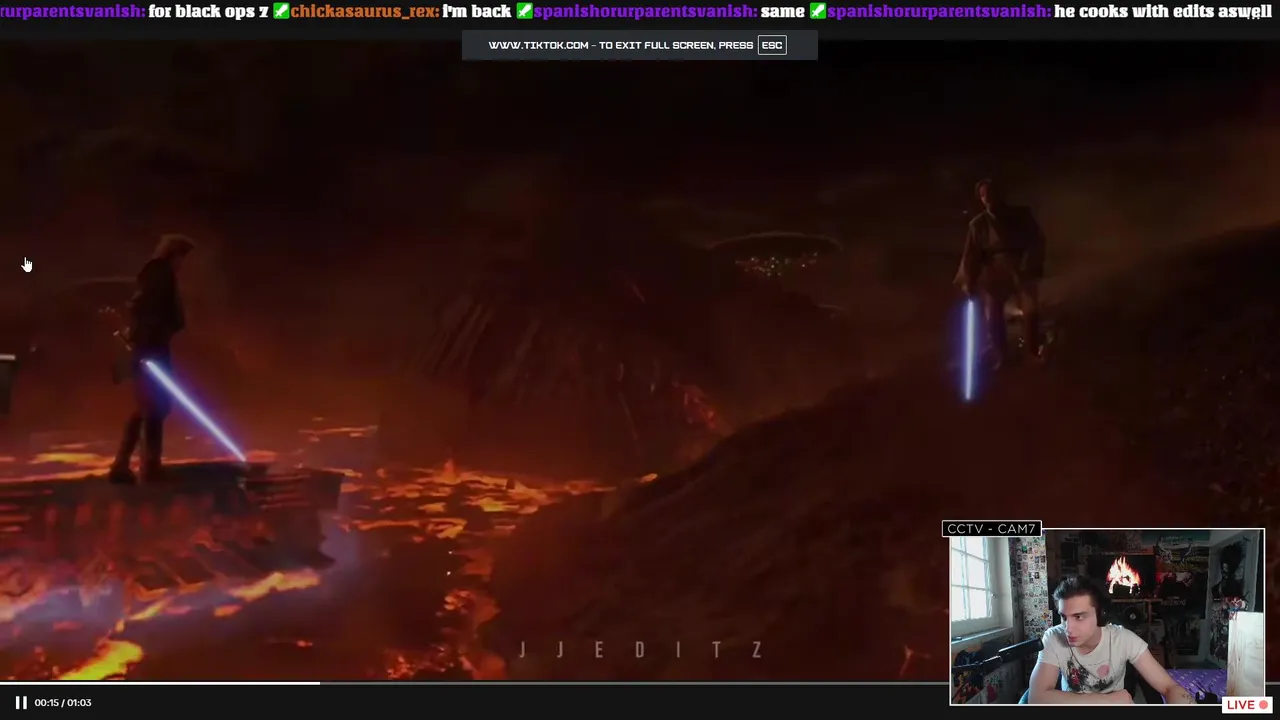Click the "I'm back" chat message
Viewport: 1280px width, 720px height.
click(x=477, y=12)
